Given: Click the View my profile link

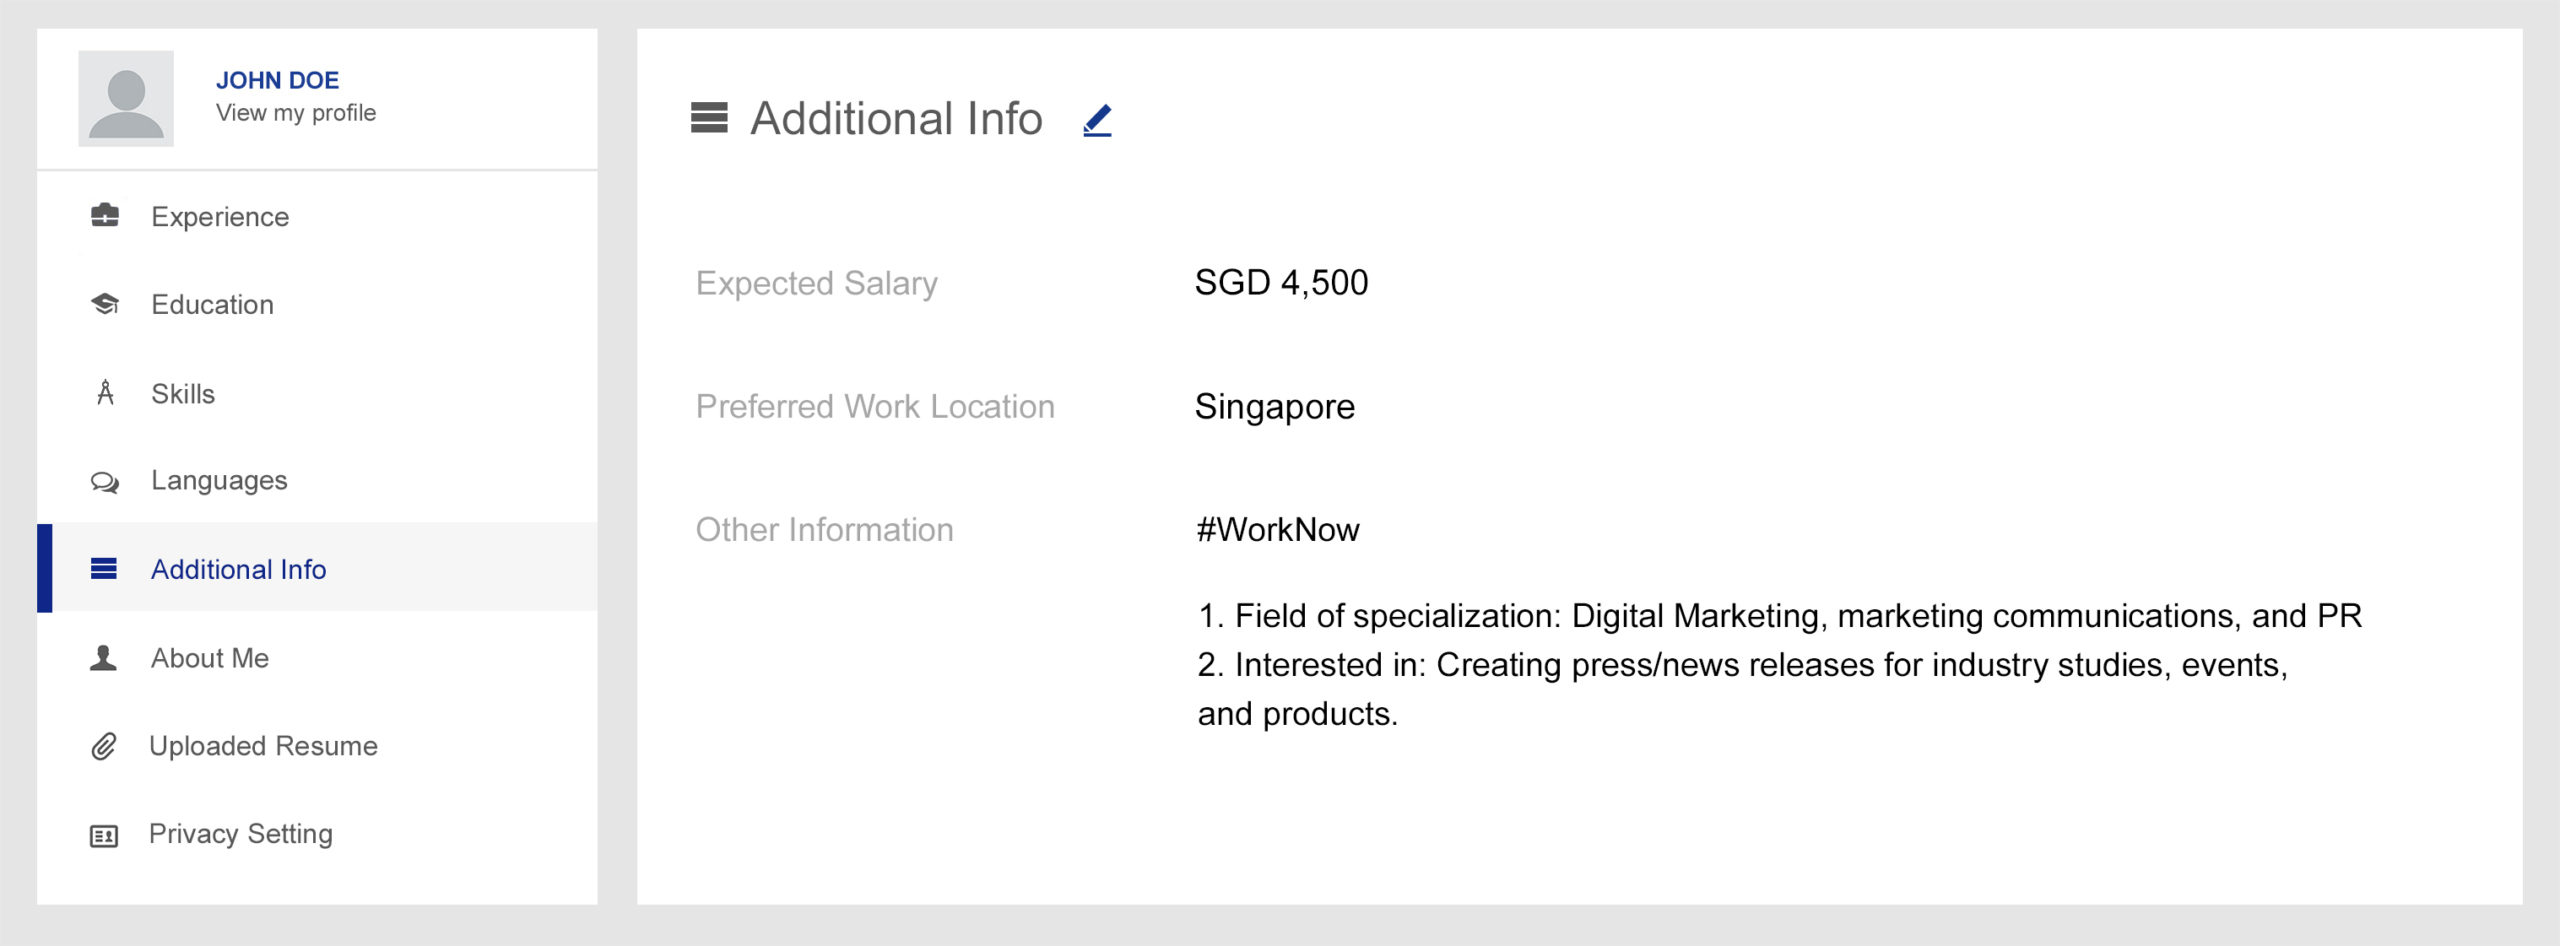Looking at the screenshot, I should (295, 112).
